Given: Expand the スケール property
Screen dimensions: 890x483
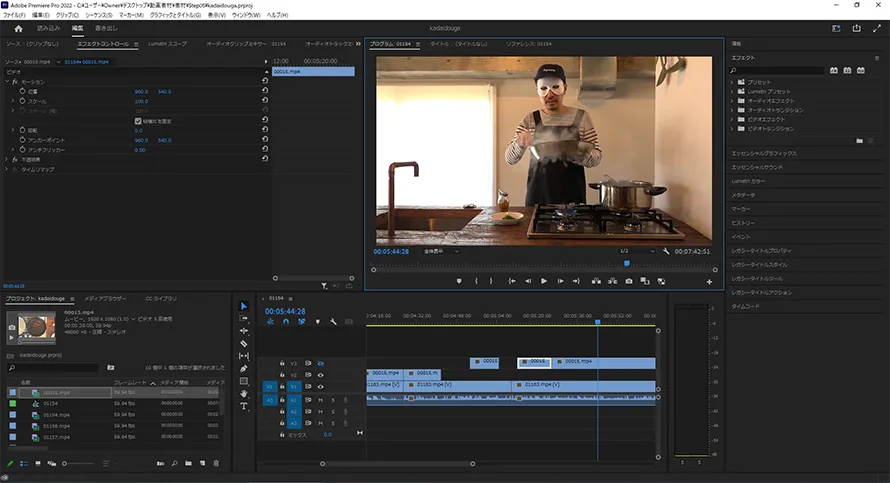Looking at the screenshot, I should [13, 101].
